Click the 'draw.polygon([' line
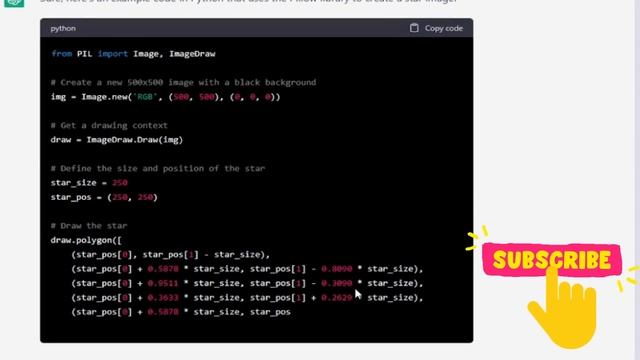The image size is (640, 360). 86,240
